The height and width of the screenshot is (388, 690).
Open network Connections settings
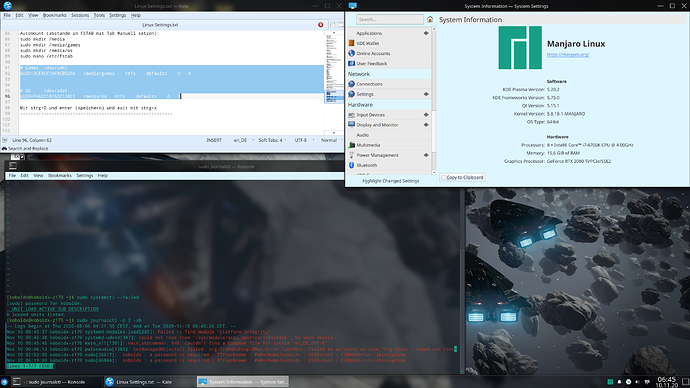point(389,84)
